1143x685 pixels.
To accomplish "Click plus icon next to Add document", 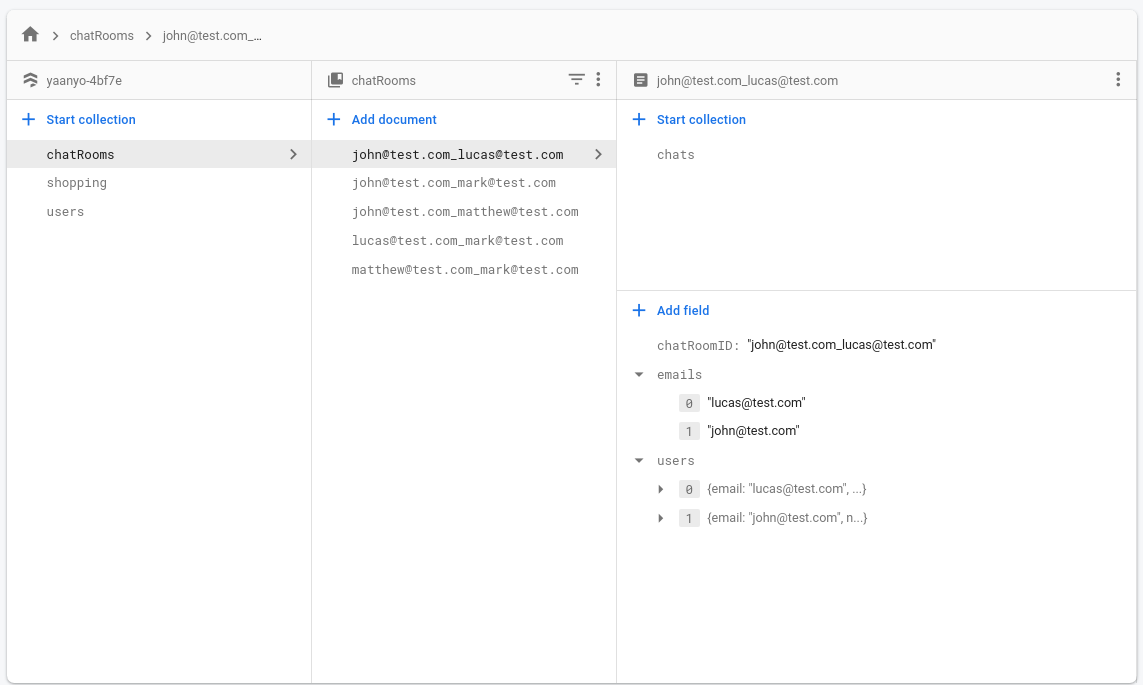I will pyautogui.click(x=334, y=119).
